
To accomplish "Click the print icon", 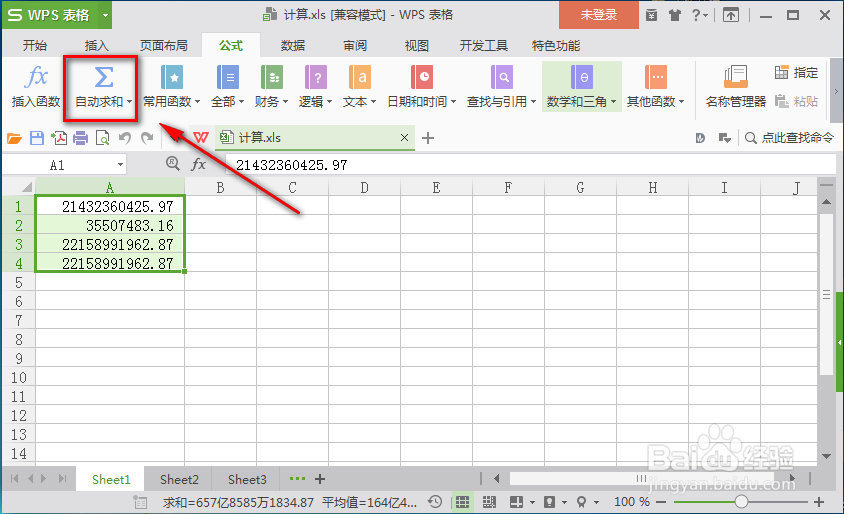I will (80, 138).
